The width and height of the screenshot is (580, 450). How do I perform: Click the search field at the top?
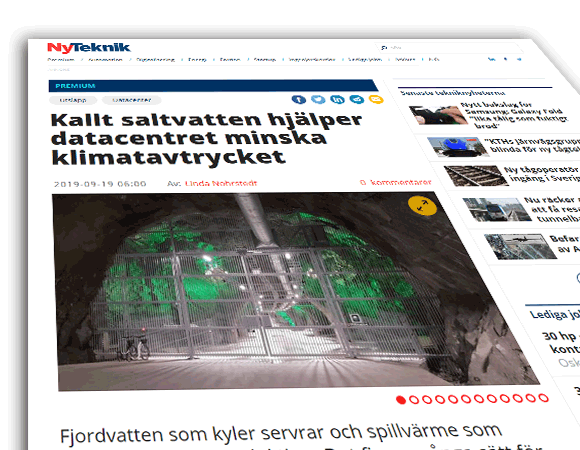tap(449, 48)
